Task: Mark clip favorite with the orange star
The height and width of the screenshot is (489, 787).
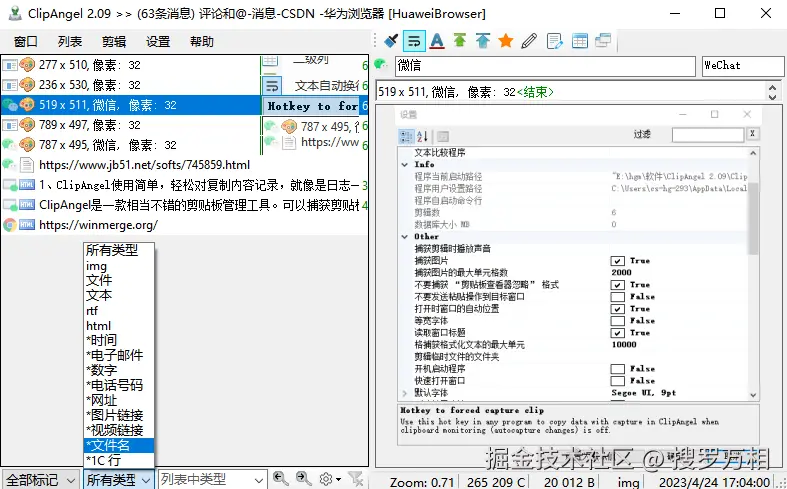Action: [506, 41]
